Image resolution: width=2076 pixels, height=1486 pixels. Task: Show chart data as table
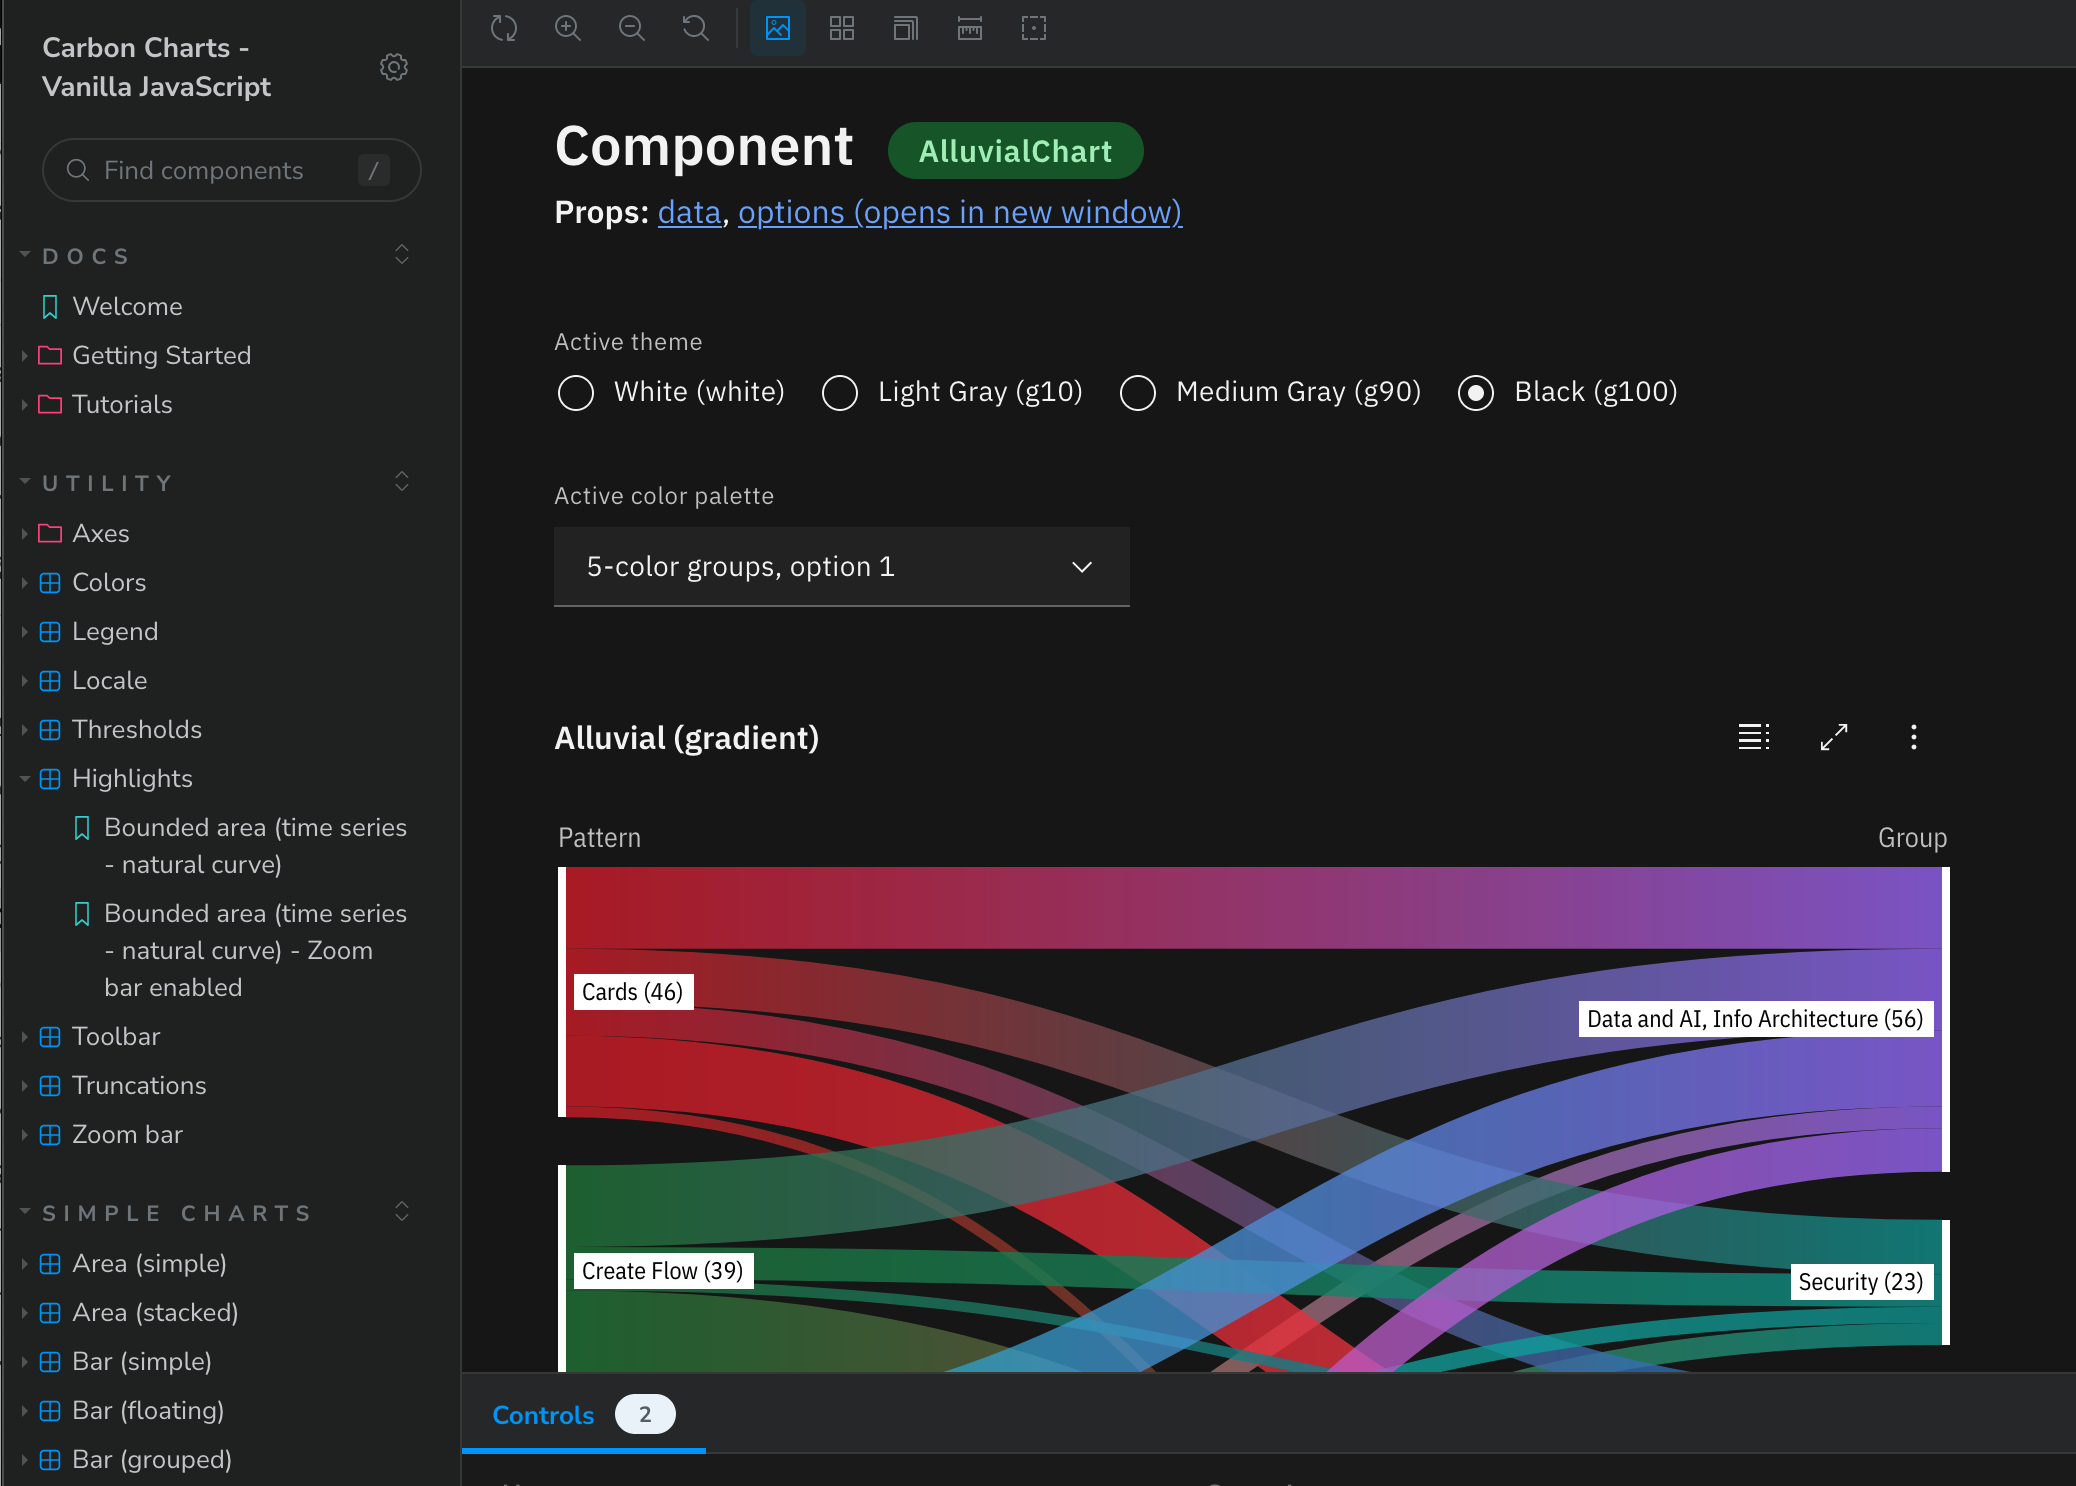(x=1754, y=737)
